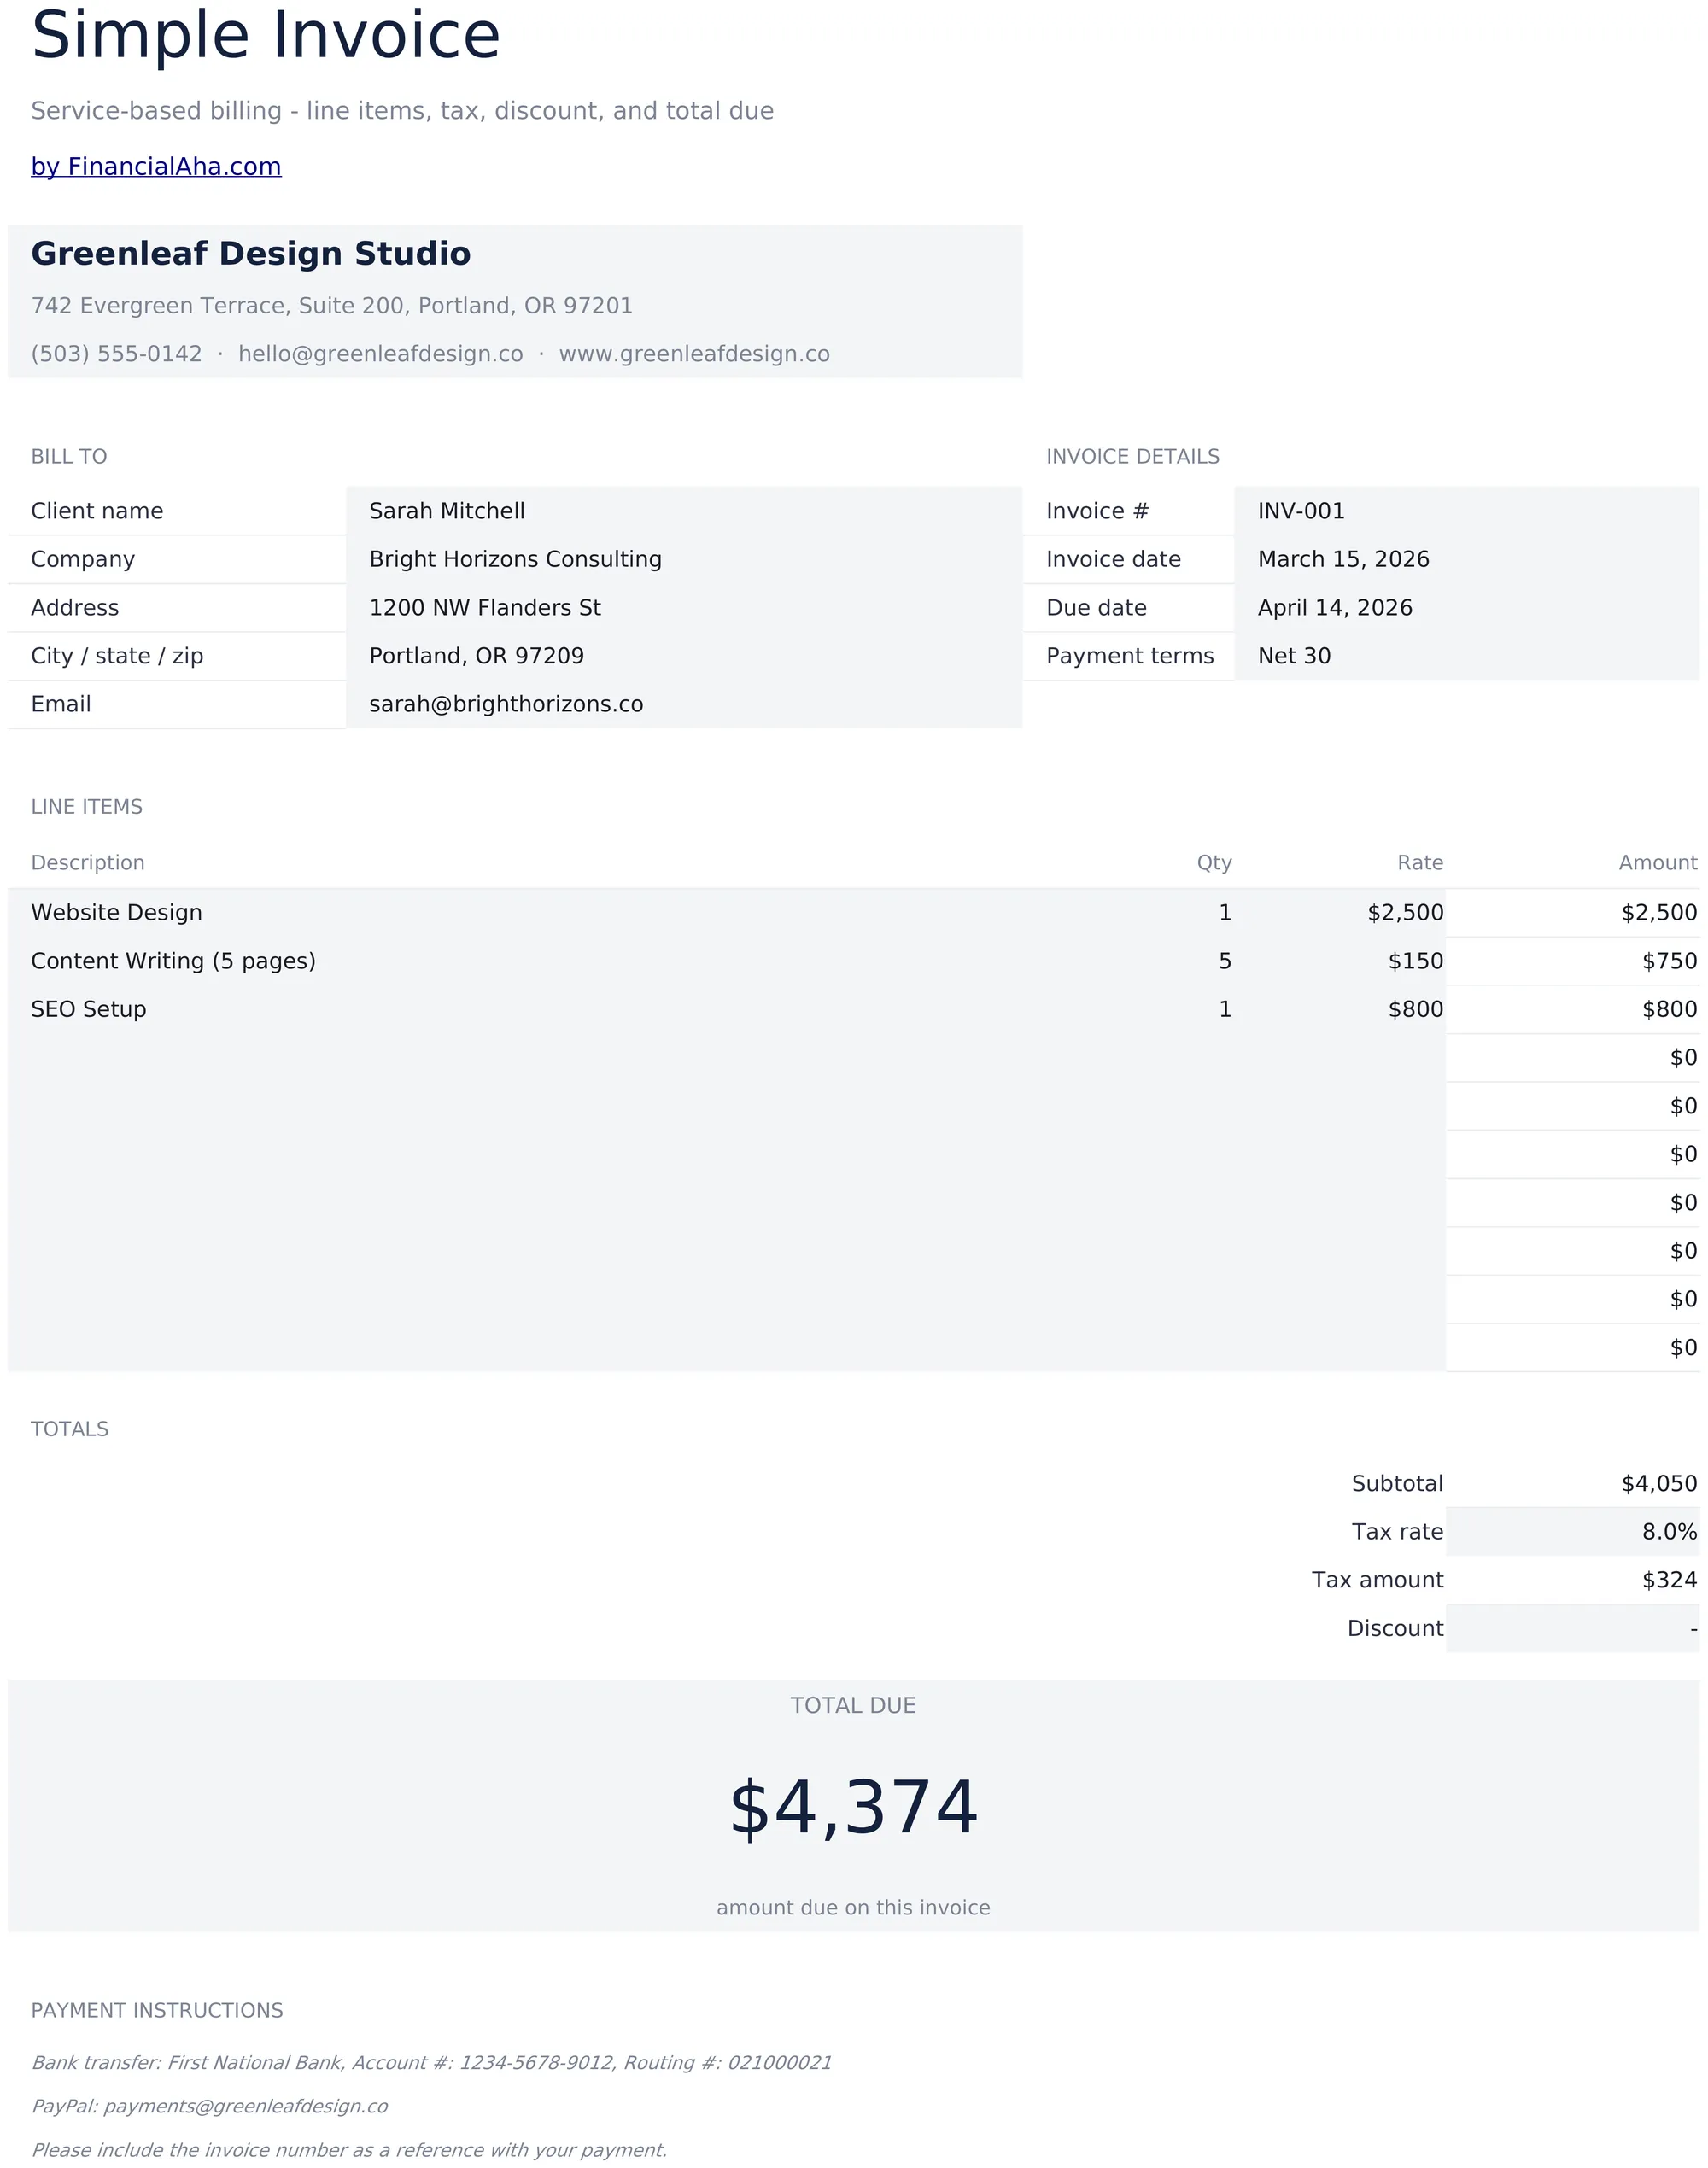
Task: Click the Please include the invoice number note
Action: (349, 2150)
